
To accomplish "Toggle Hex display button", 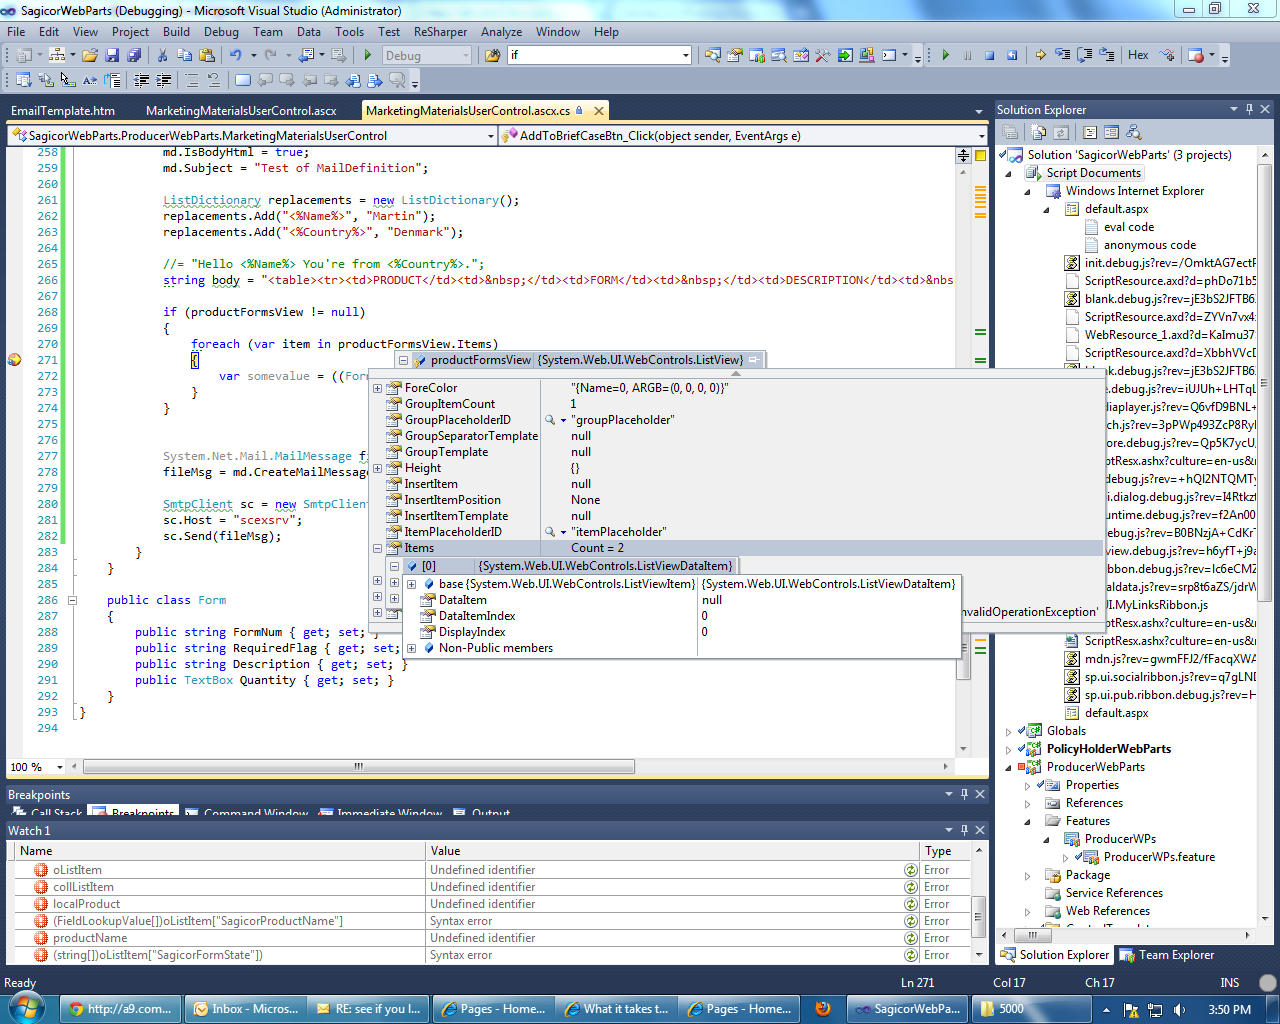I will point(1138,55).
